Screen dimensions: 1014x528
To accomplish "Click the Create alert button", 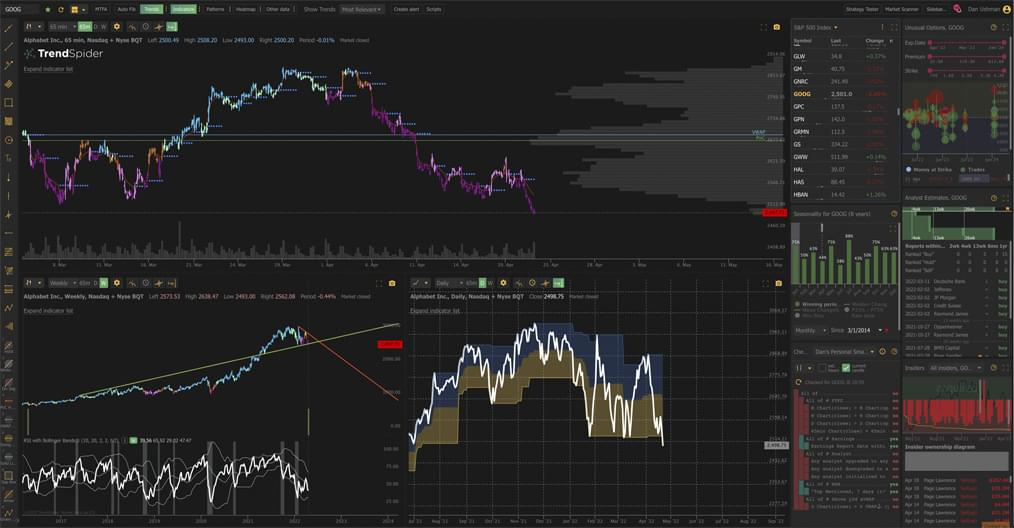I will (406, 9).
